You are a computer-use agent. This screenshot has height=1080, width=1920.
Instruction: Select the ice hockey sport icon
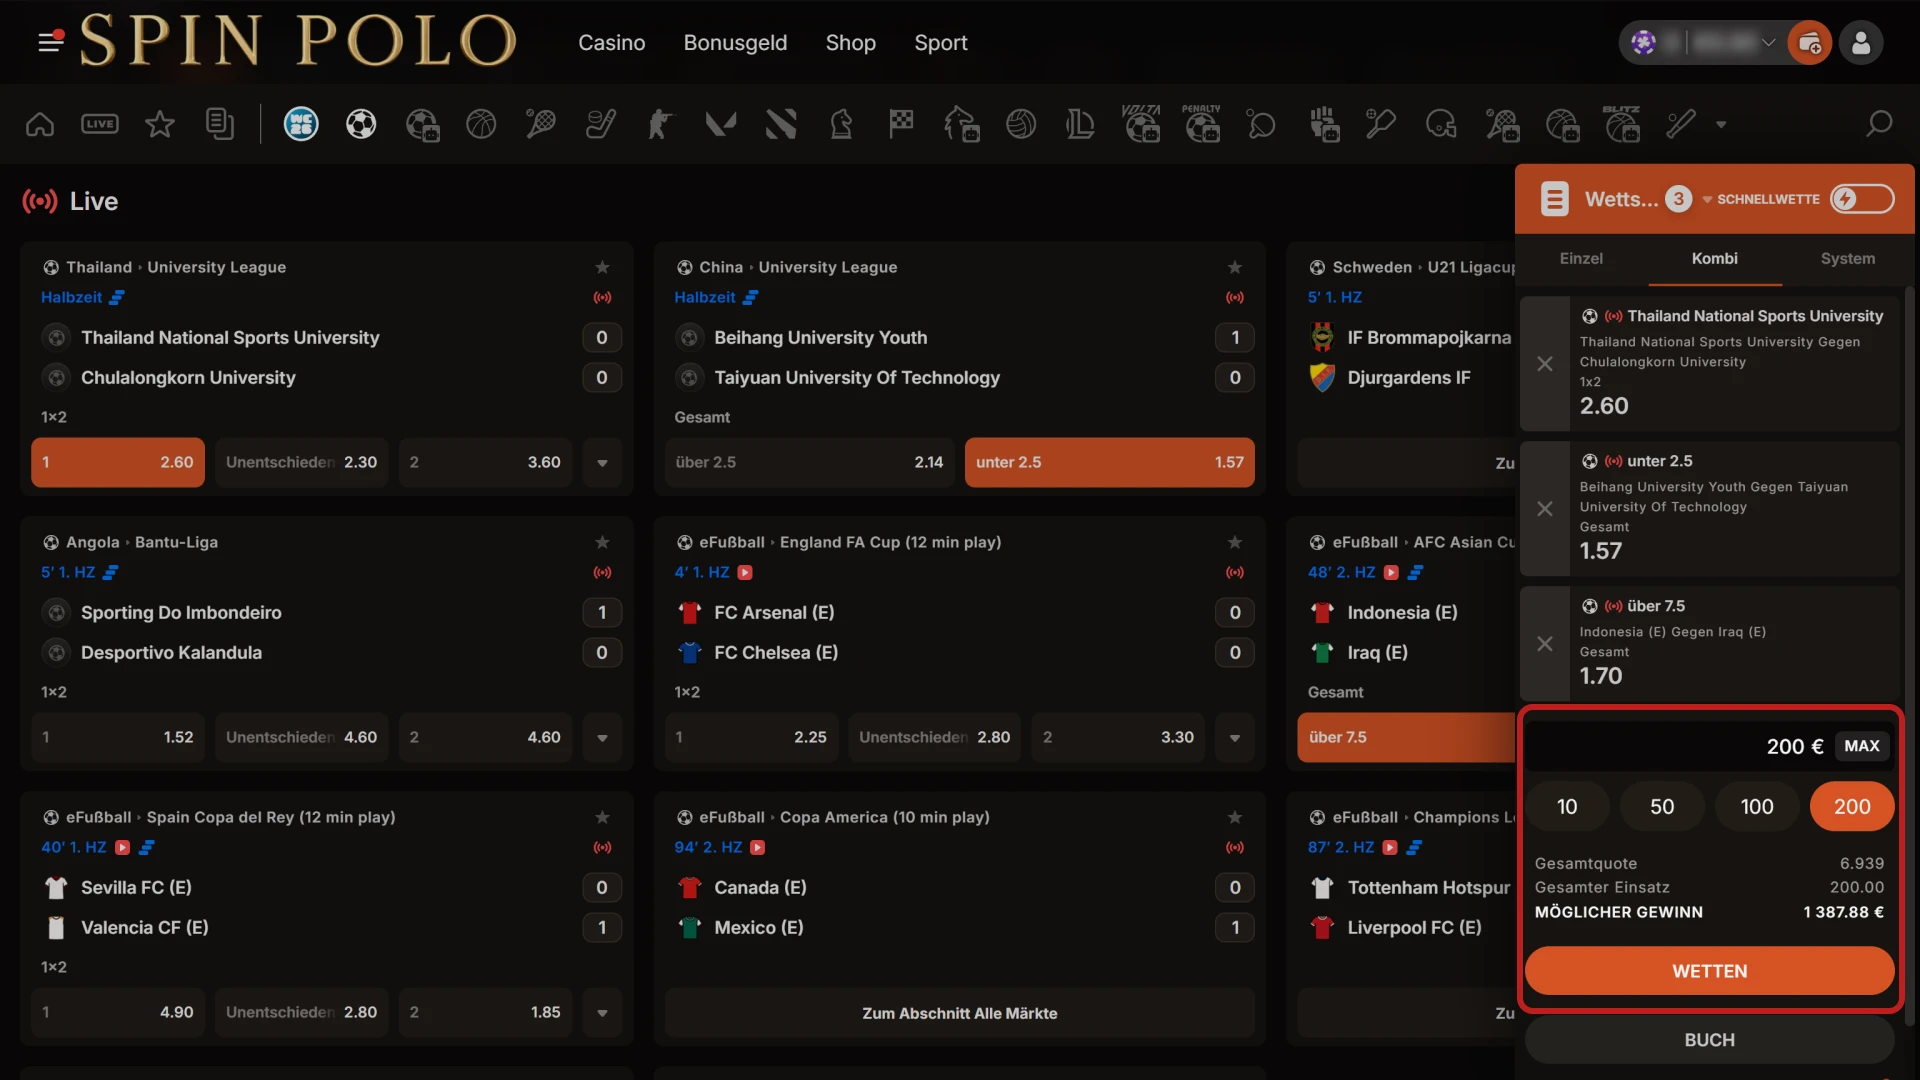click(601, 124)
